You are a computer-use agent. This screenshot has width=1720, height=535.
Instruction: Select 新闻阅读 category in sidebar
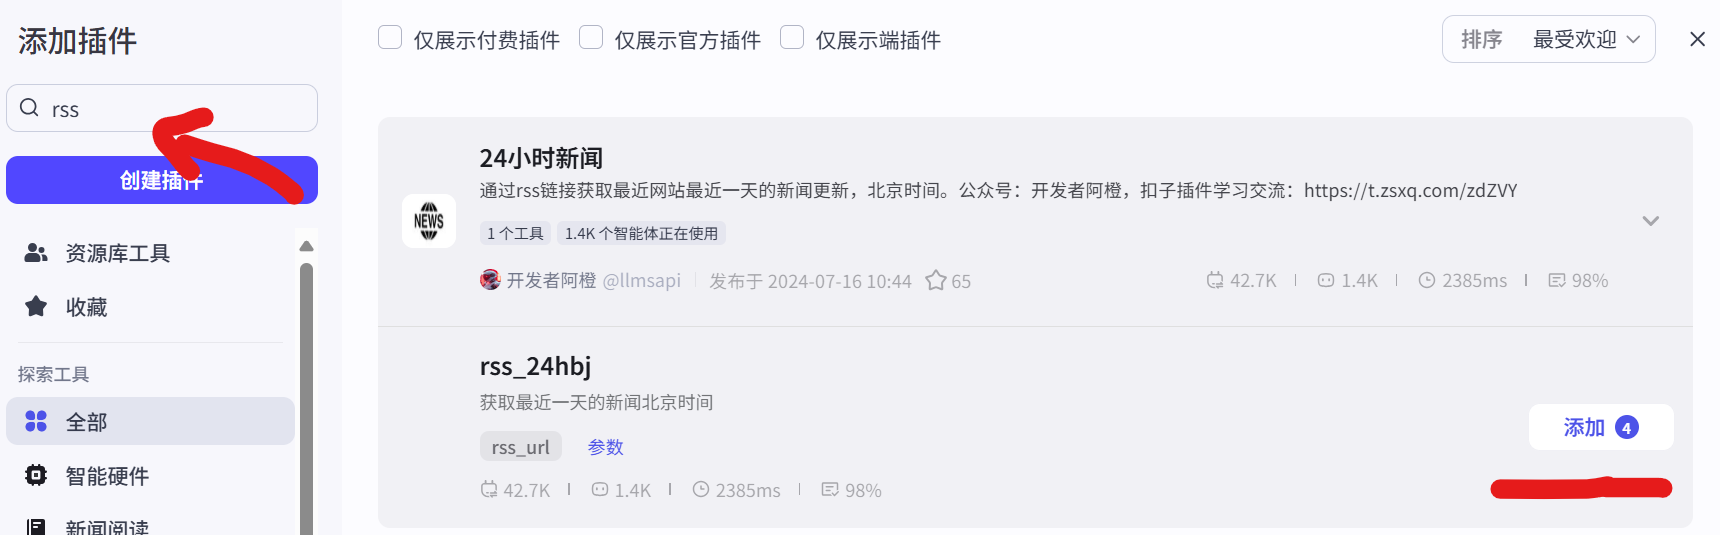(106, 527)
